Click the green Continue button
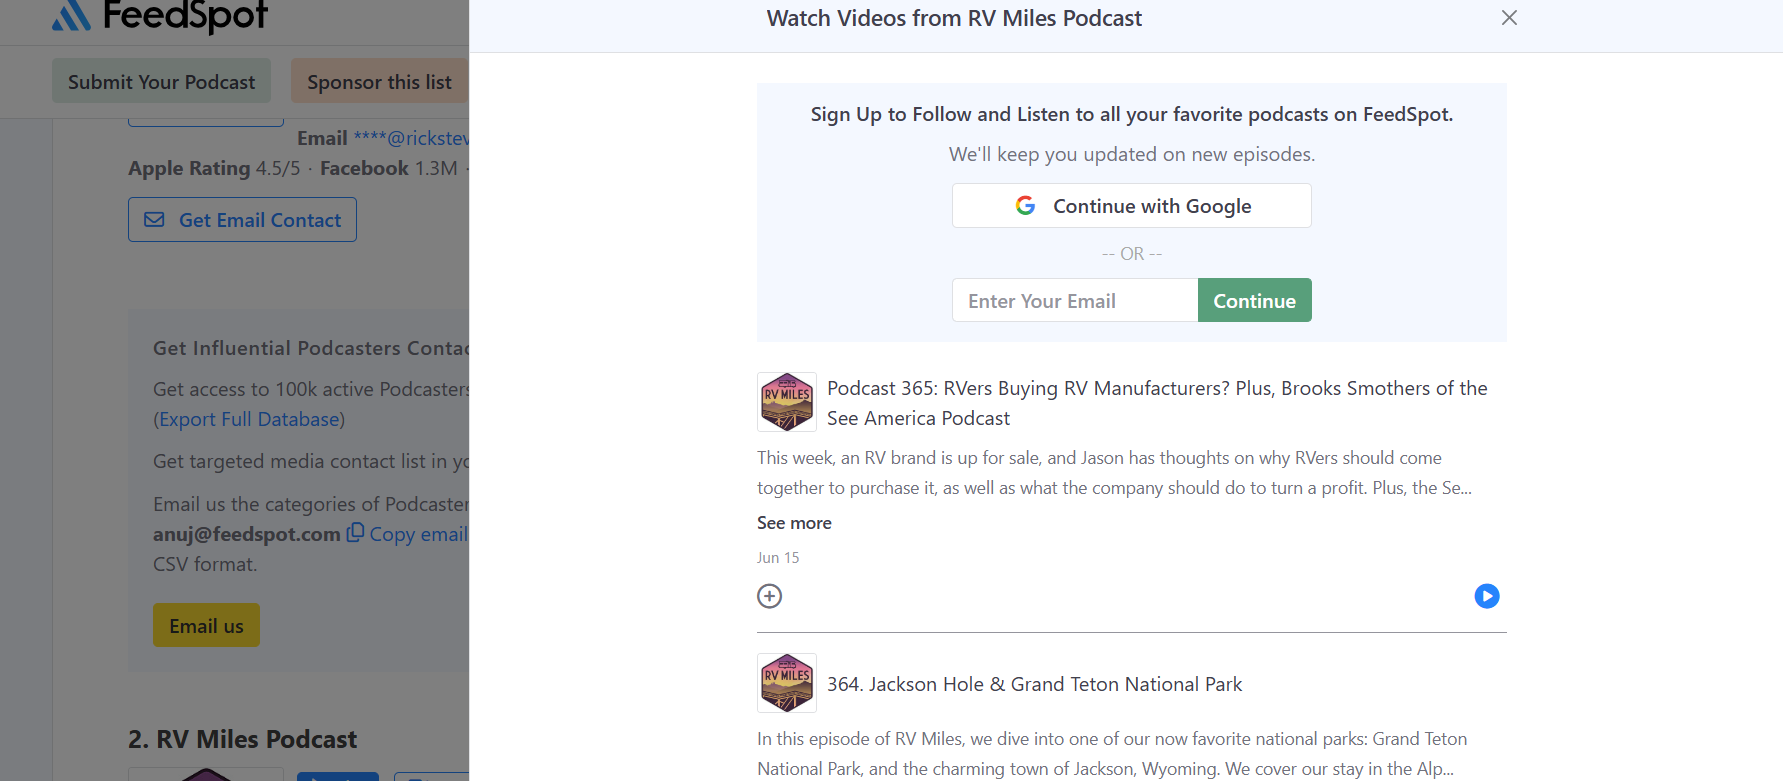Viewport: 1783px width, 781px height. (1254, 300)
